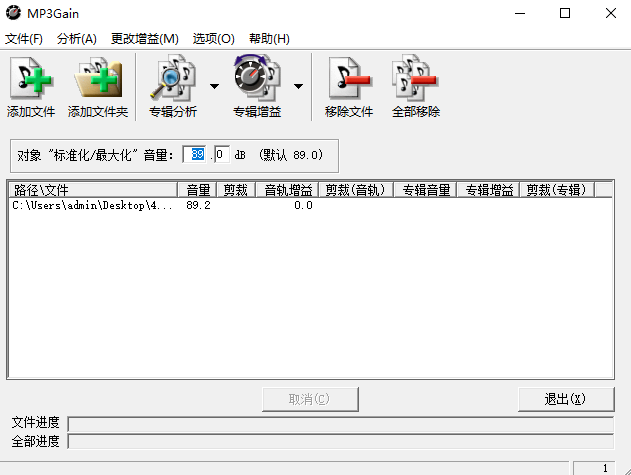Click the target volume integer field showing 89
The image size is (631, 475).
195,155
